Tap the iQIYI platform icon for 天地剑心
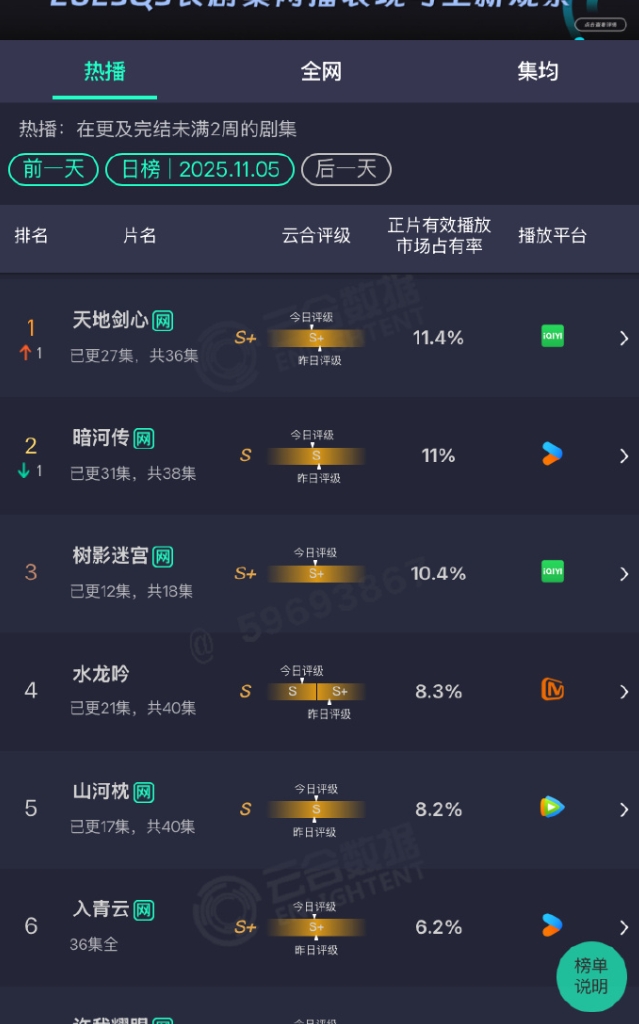 tap(552, 336)
